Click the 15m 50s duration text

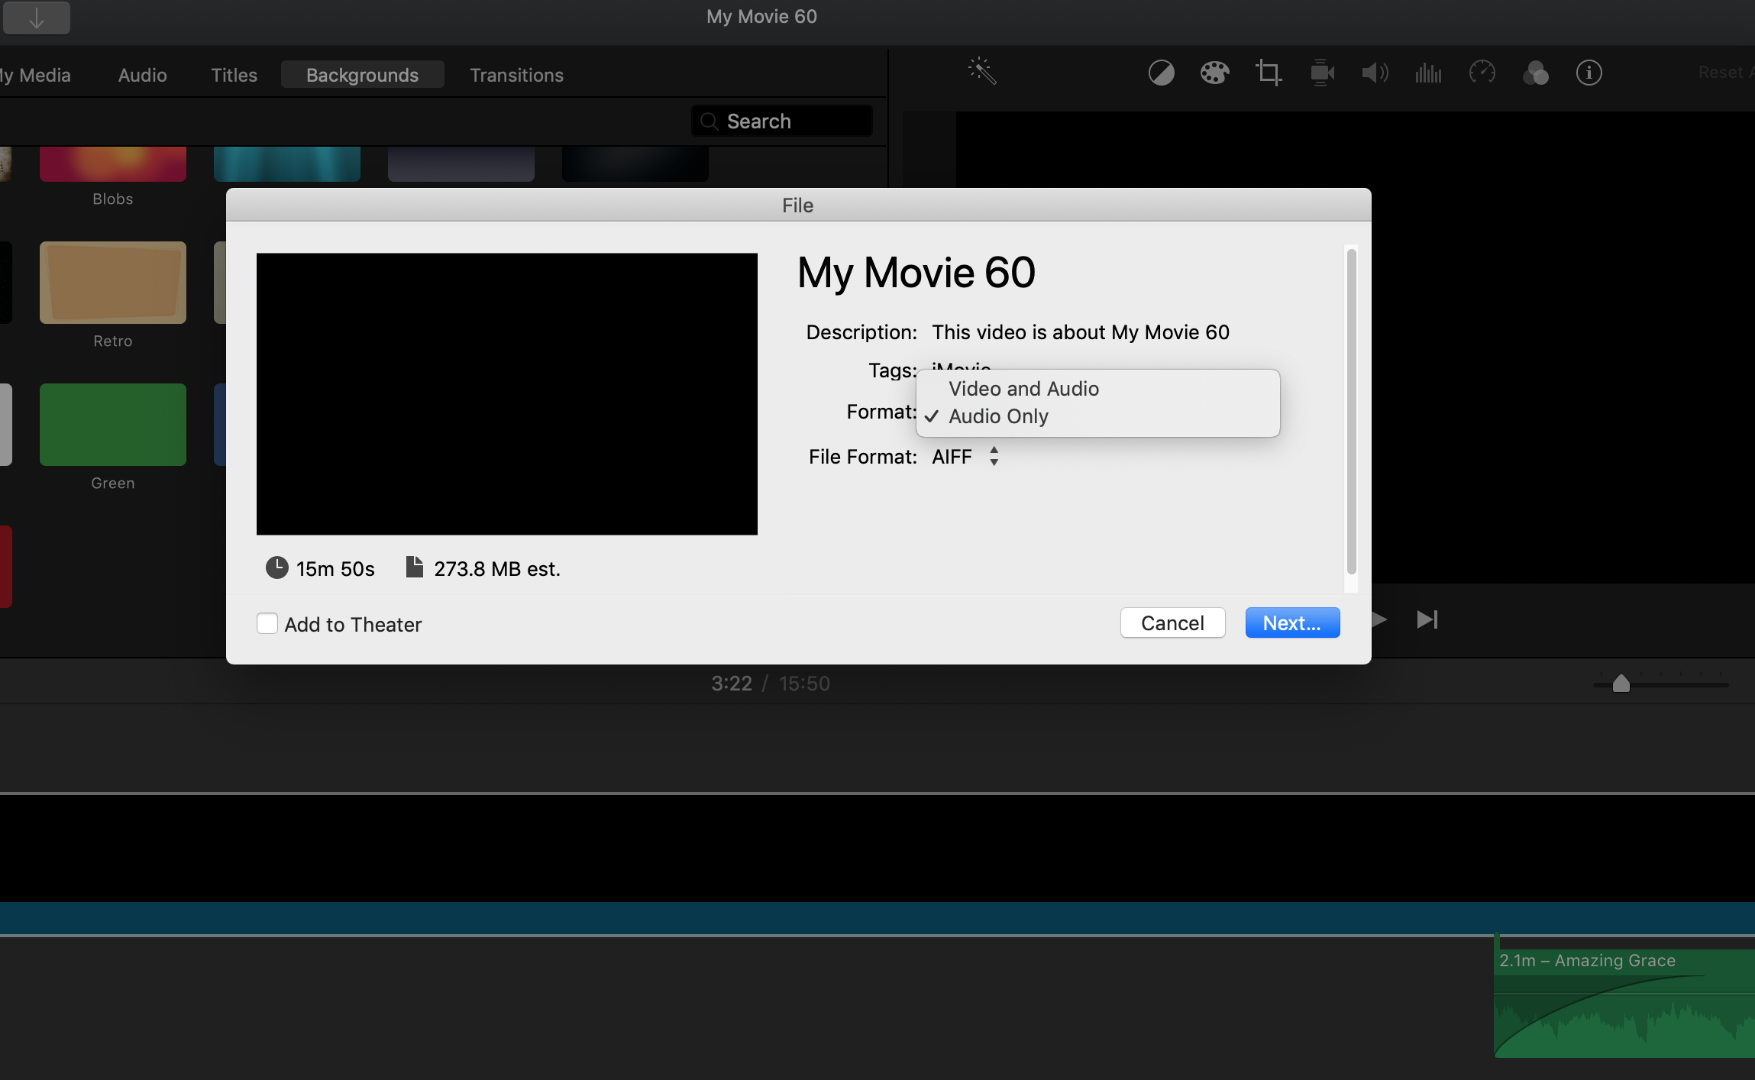(x=335, y=569)
